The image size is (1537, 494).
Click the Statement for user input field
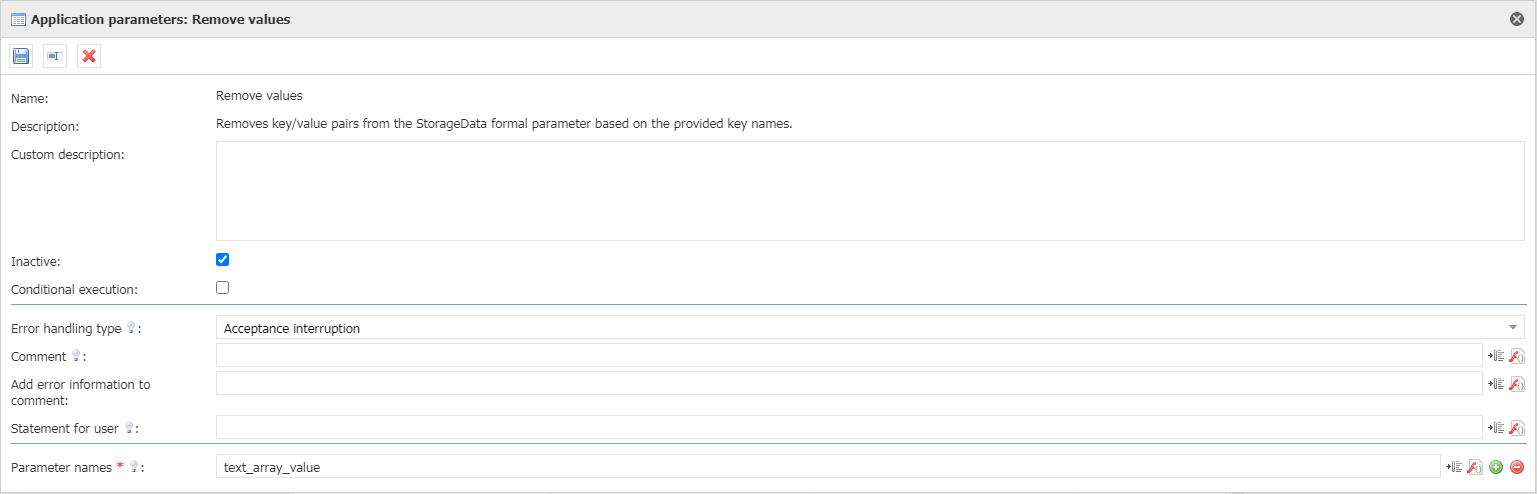[849, 428]
